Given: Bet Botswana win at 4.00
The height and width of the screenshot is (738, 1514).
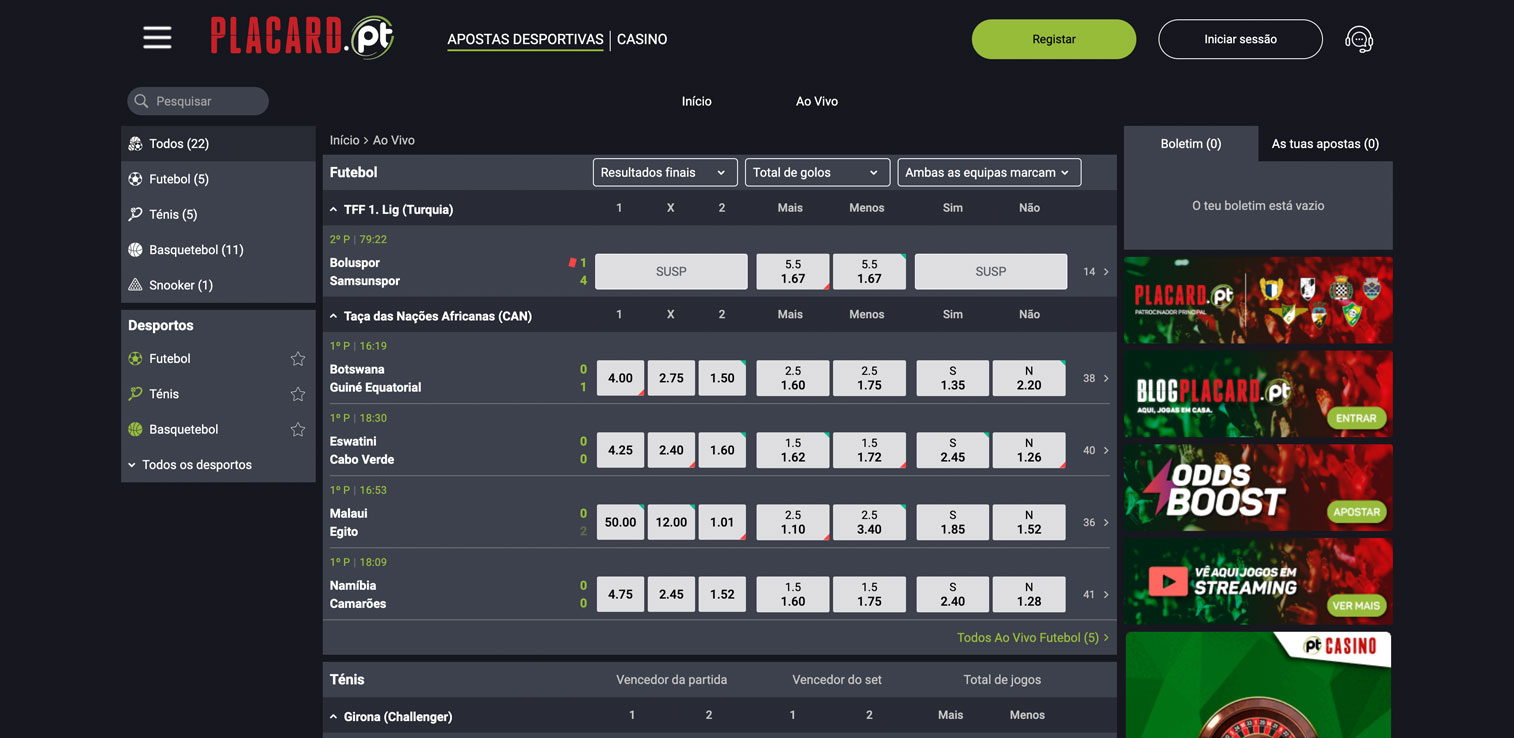Looking at the screenshot, I should tap(620, 378).
